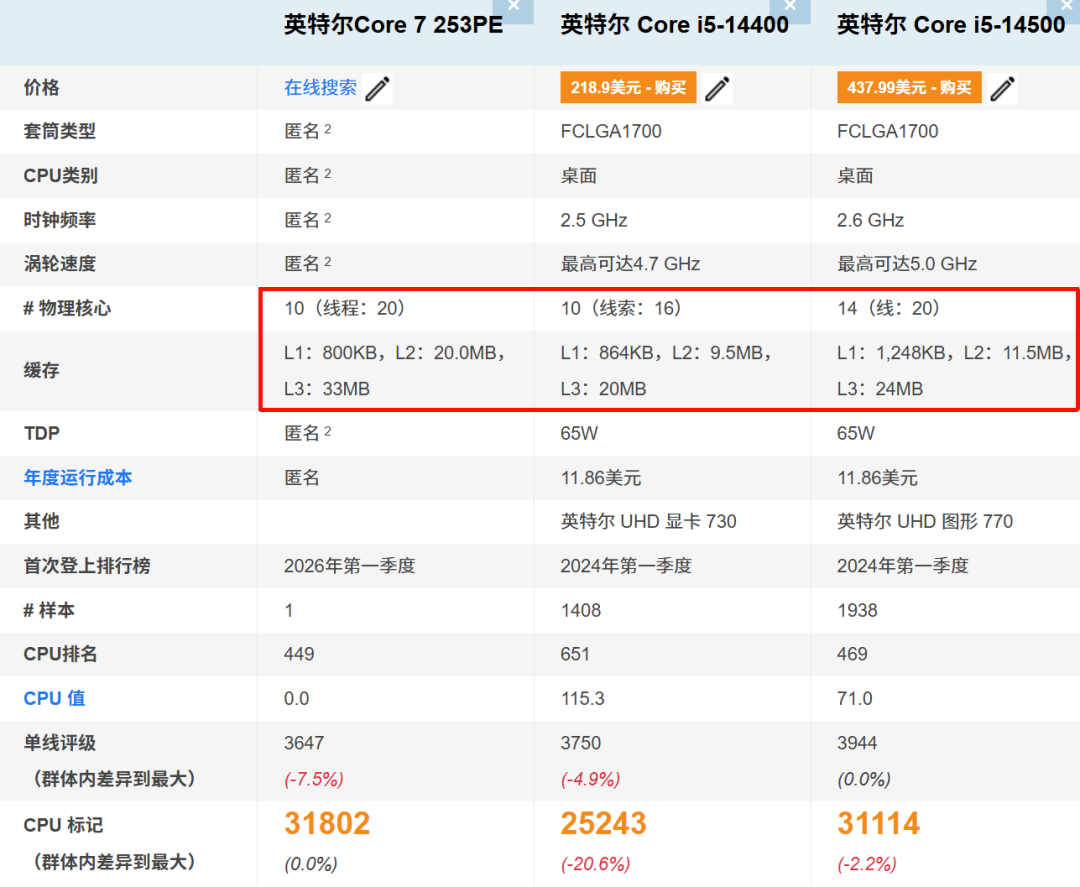
Task: Edit the price for Core i5-14400 via pencil icon
Action: (717, 89)
